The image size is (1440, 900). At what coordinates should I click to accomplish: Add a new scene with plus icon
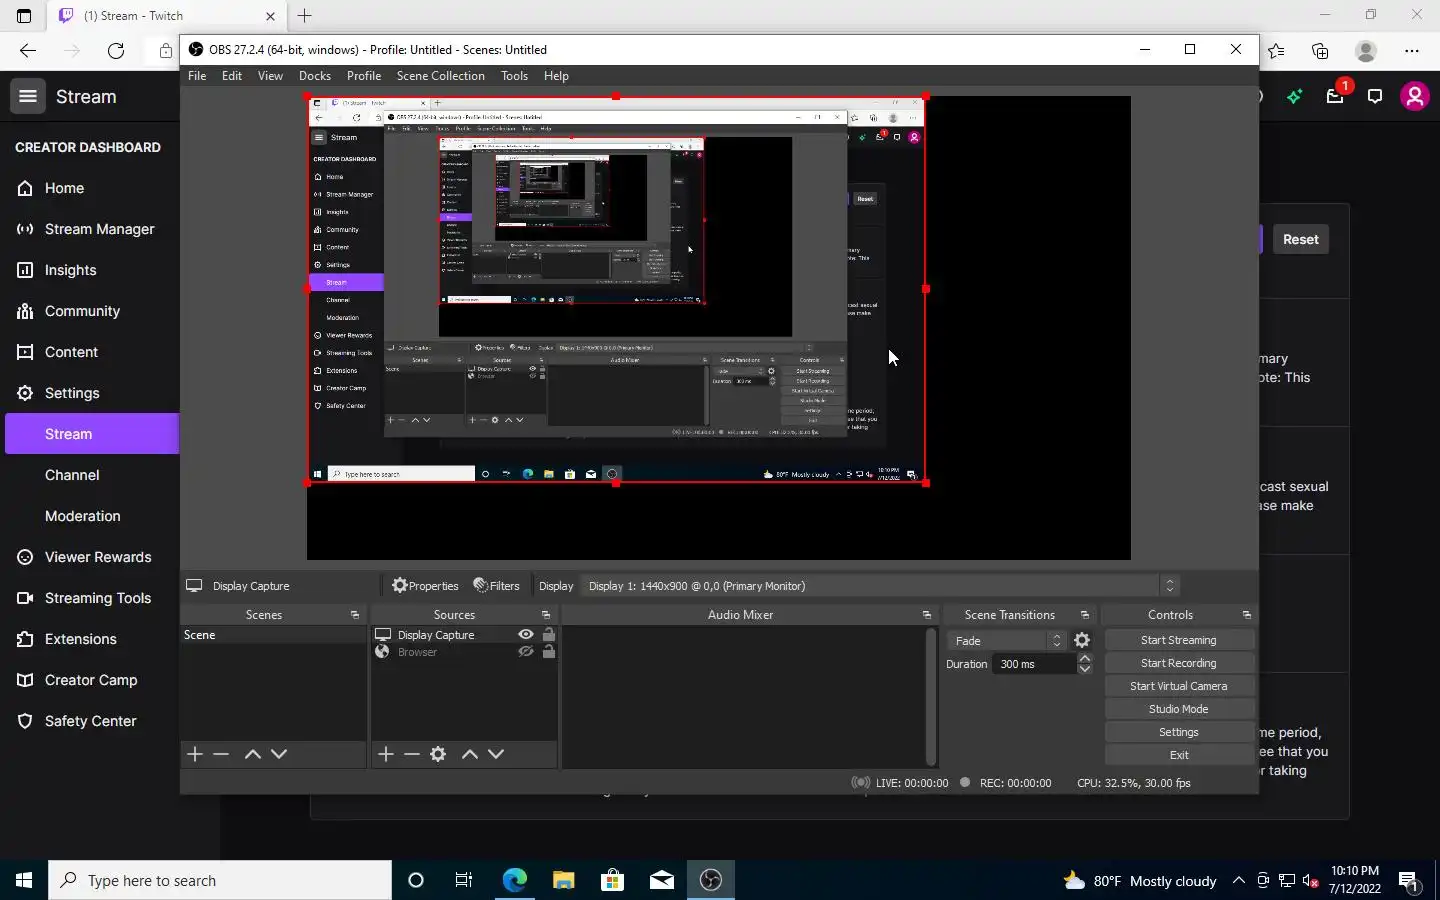click(195, 754)
